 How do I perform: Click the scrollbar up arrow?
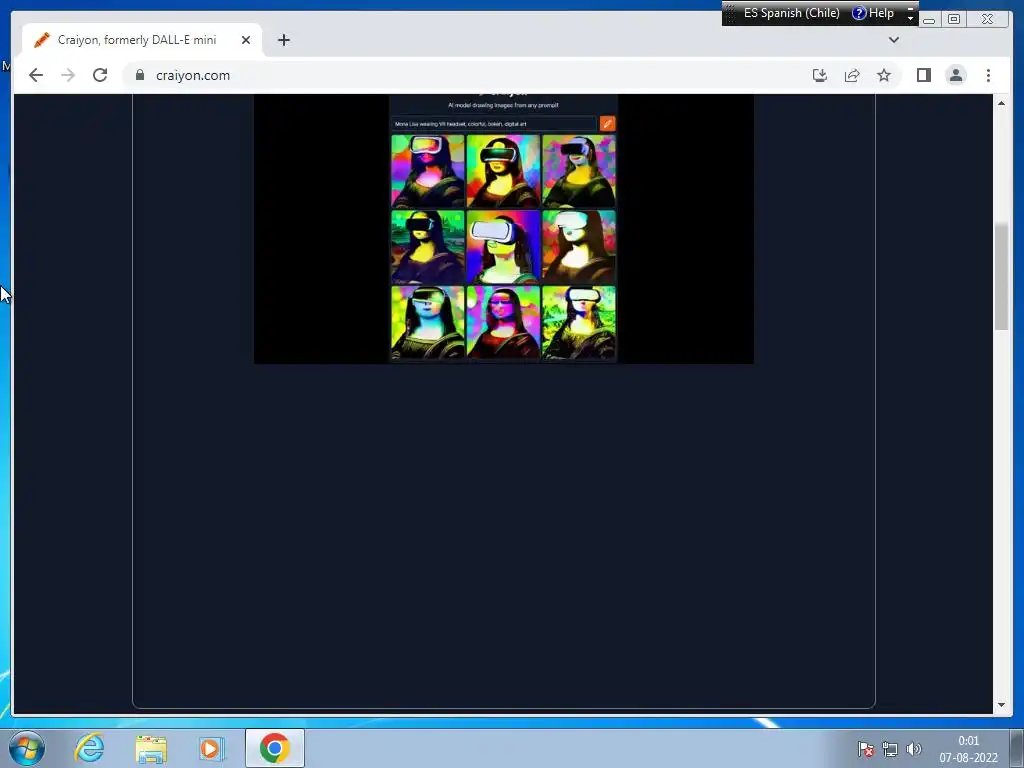1001,103
